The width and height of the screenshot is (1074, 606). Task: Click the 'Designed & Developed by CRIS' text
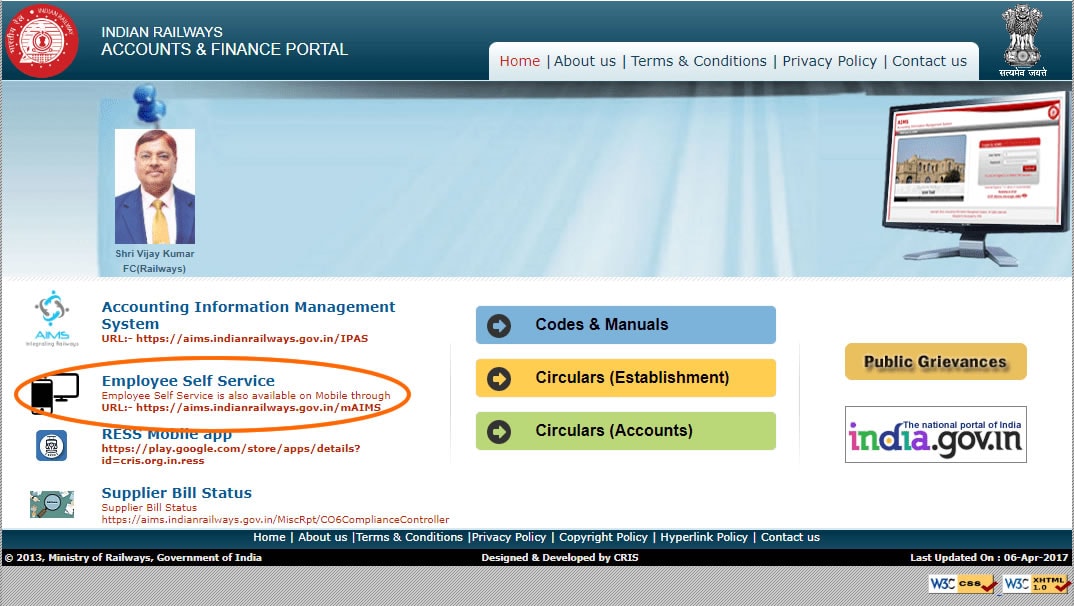pyautogui.click(x=560, y=557)
